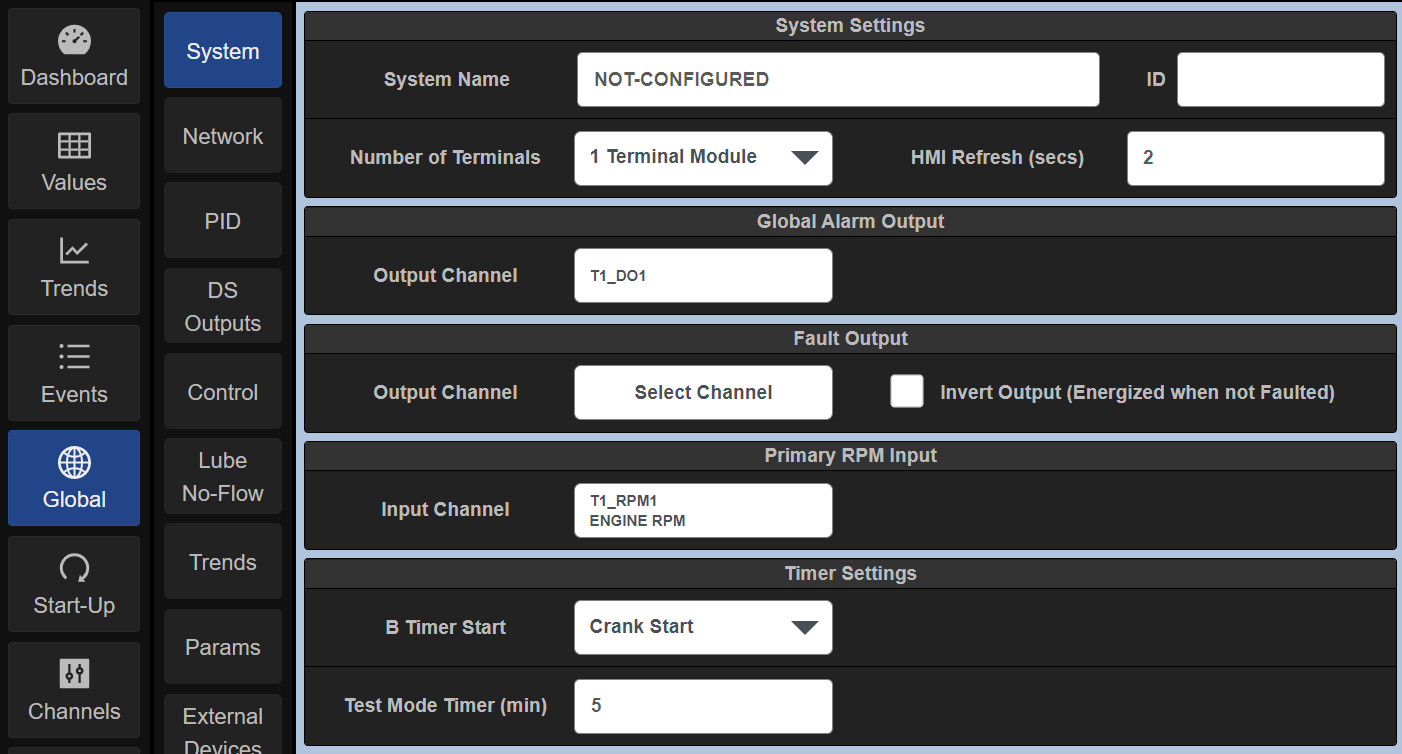1402x754 pixels.
Task: Click the Dashboard gauge icon
Action: click(x=74, y=41)
